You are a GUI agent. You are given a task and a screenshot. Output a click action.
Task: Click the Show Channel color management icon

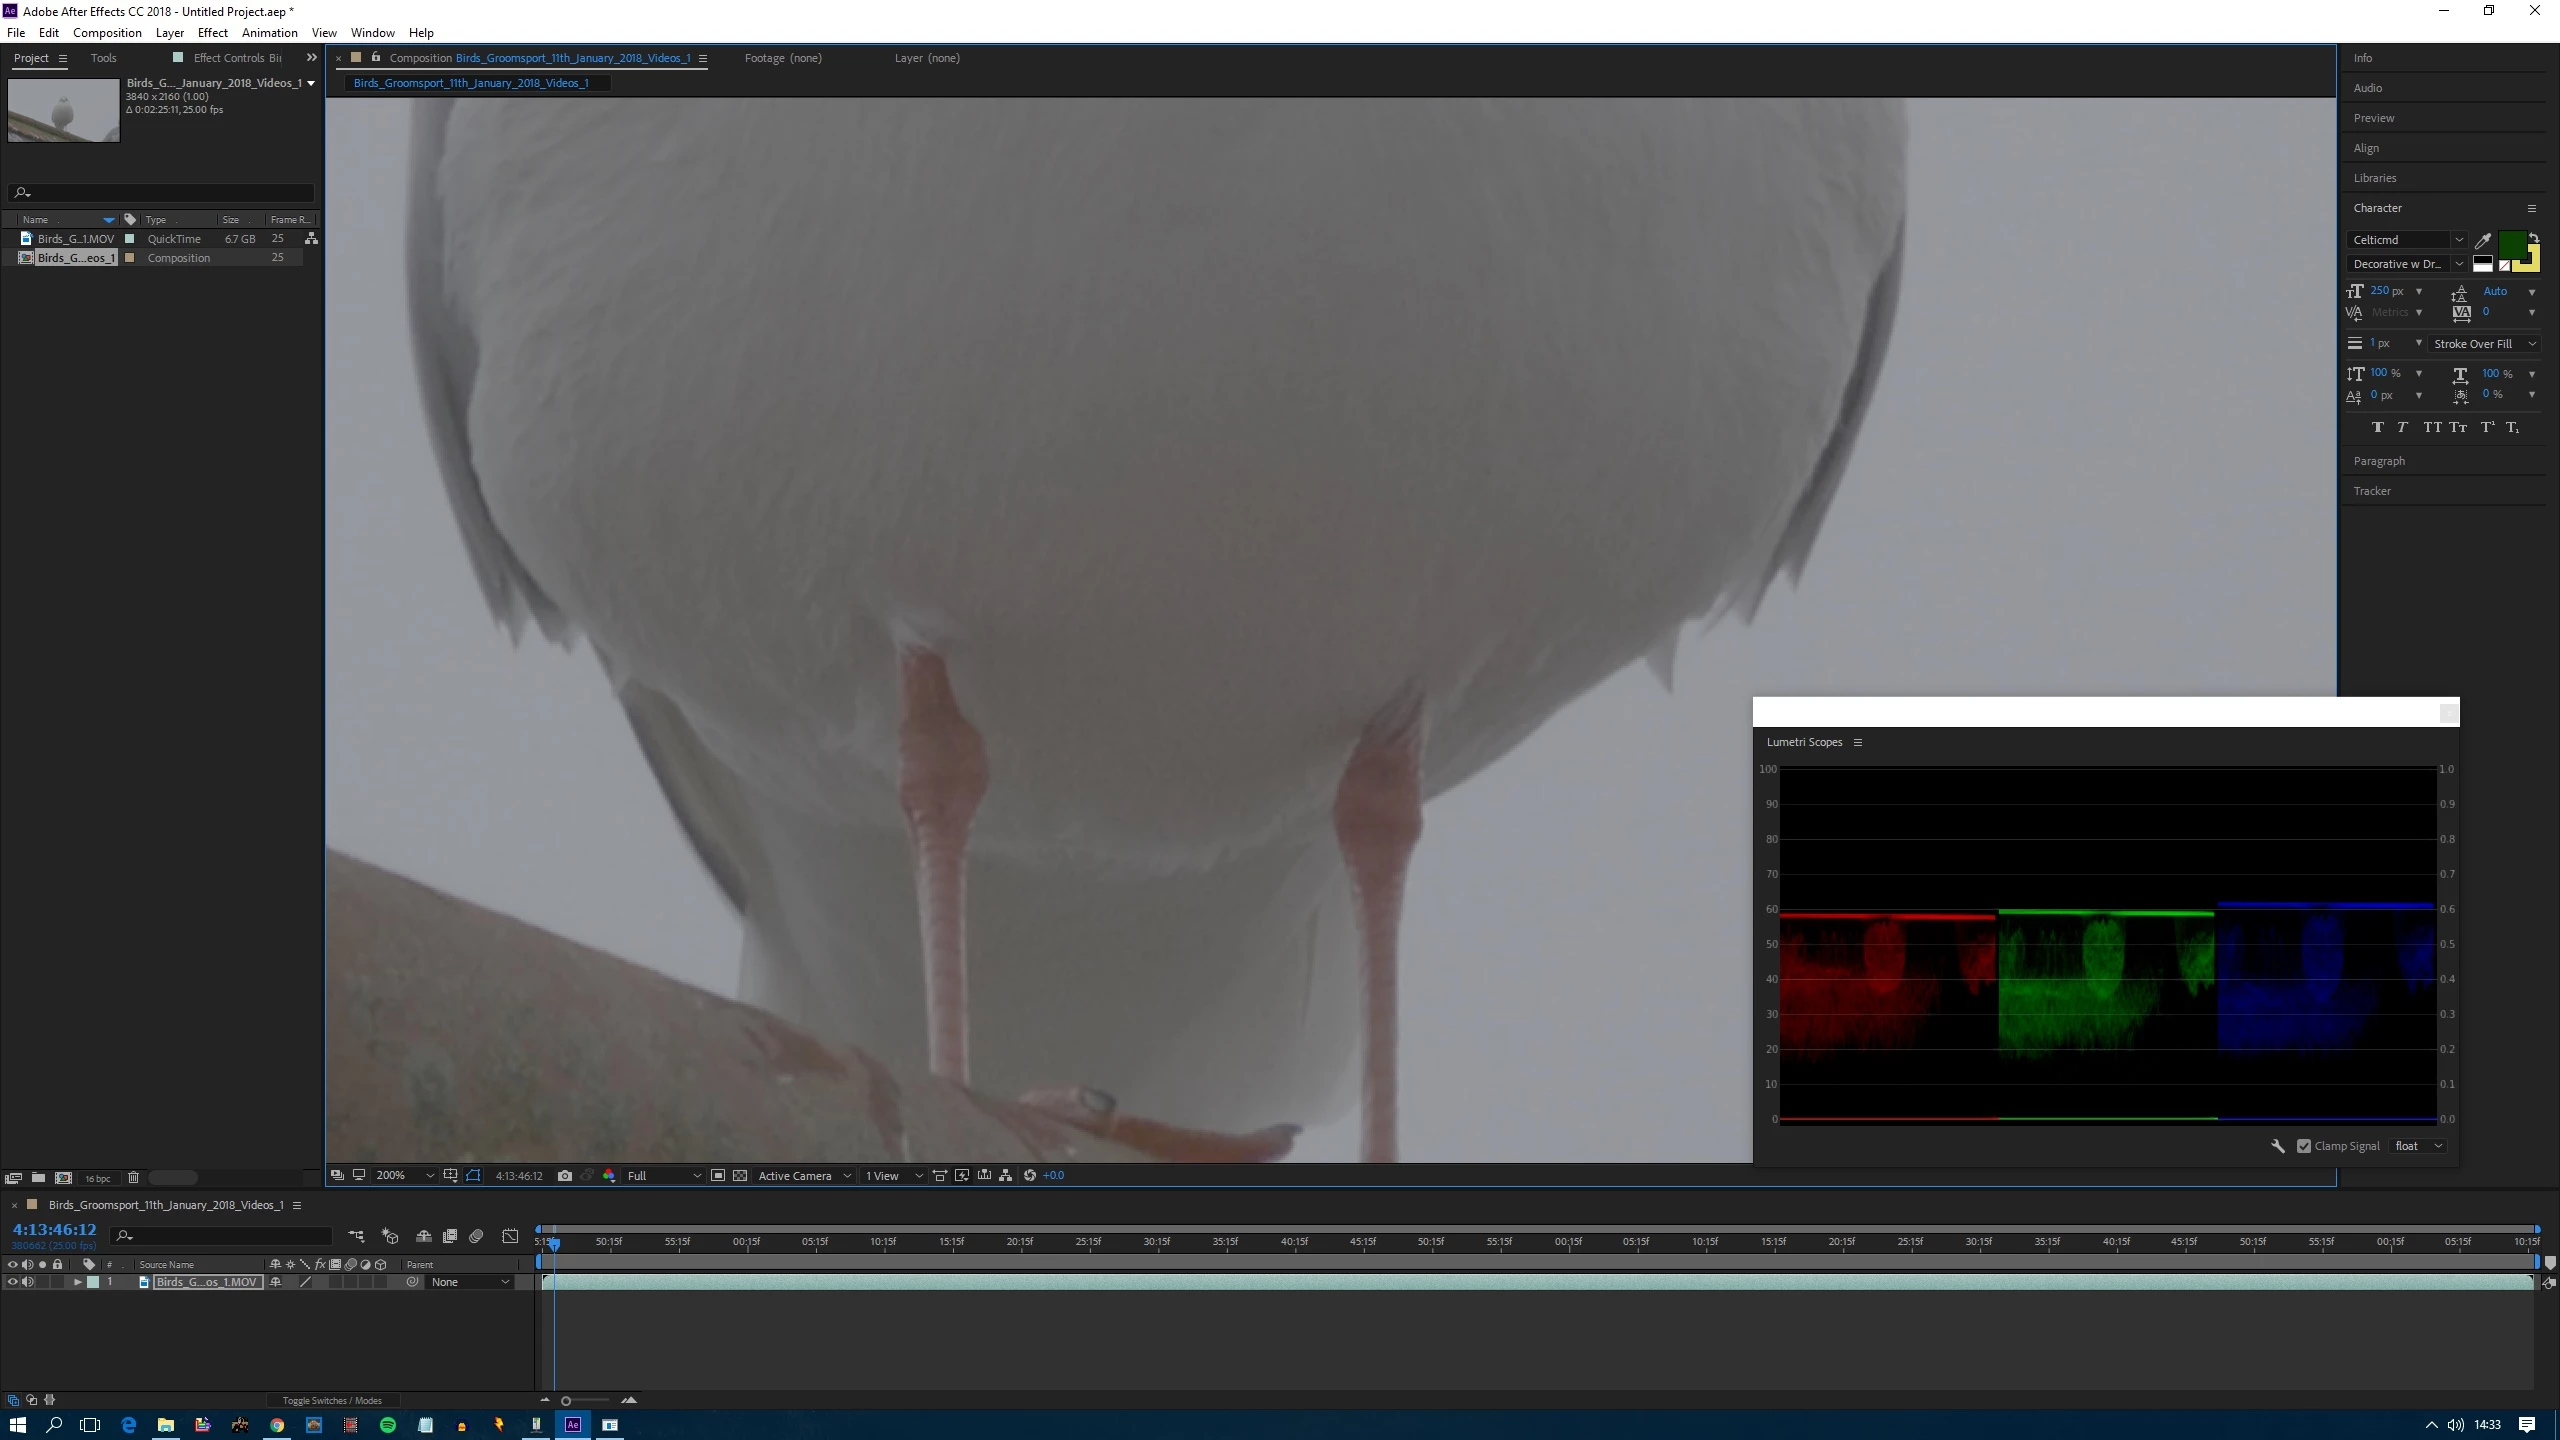(x=609, y=1175)
